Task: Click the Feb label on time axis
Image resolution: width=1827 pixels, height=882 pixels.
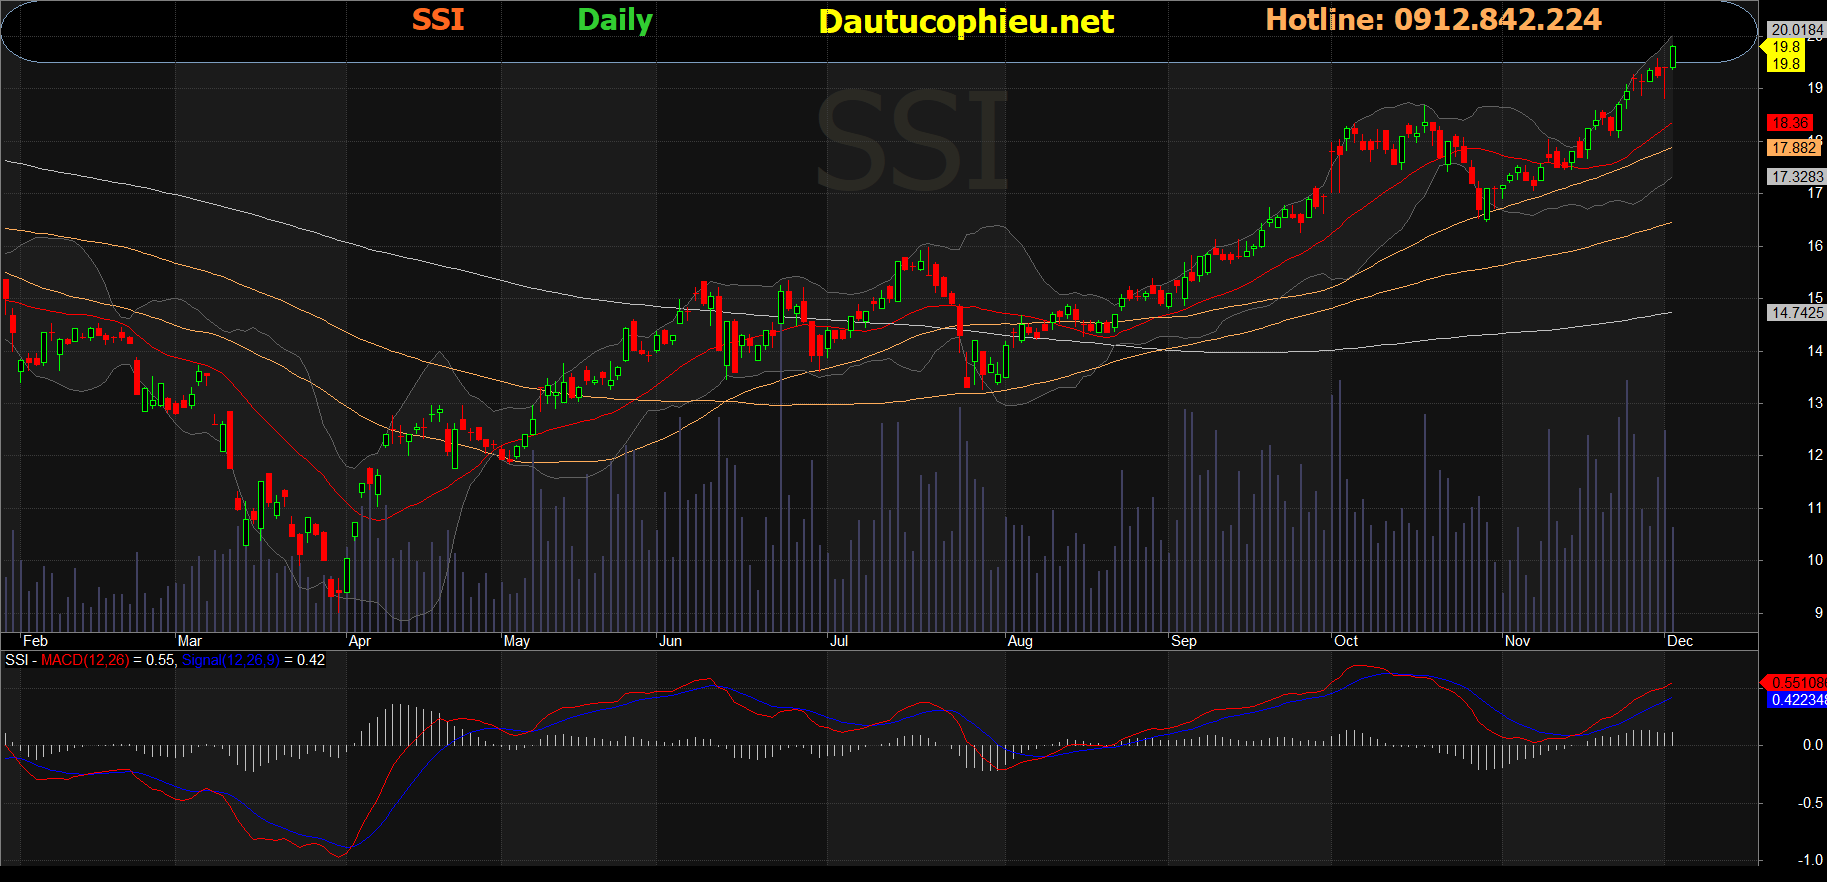Action: pyautogui.click(x=35, y=641)
